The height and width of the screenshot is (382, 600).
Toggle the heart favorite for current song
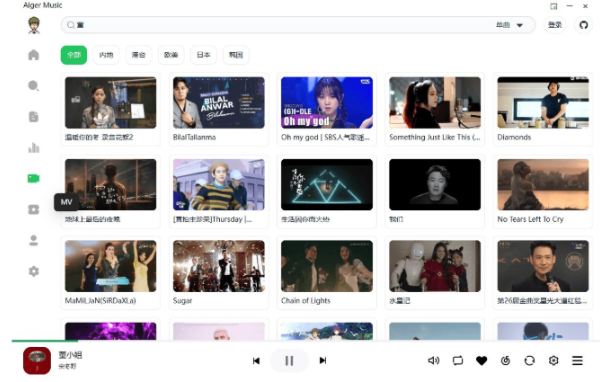coord(481,361)
